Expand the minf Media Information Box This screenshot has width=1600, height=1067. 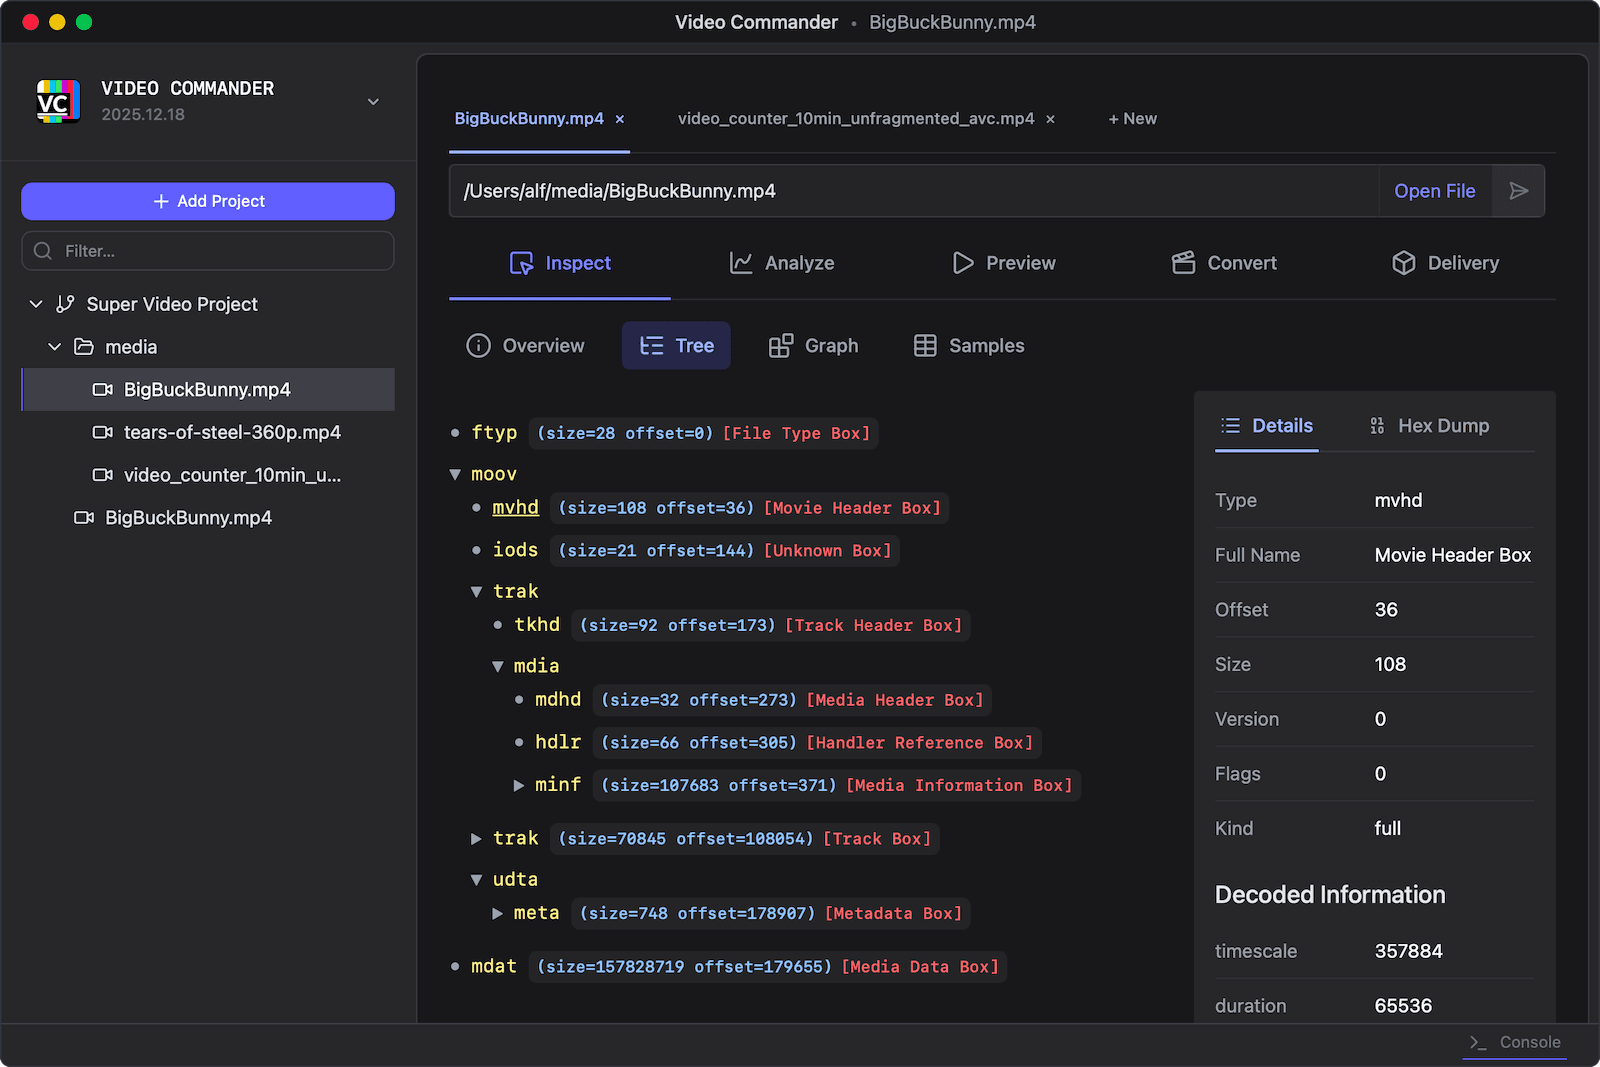coord(519,785)
